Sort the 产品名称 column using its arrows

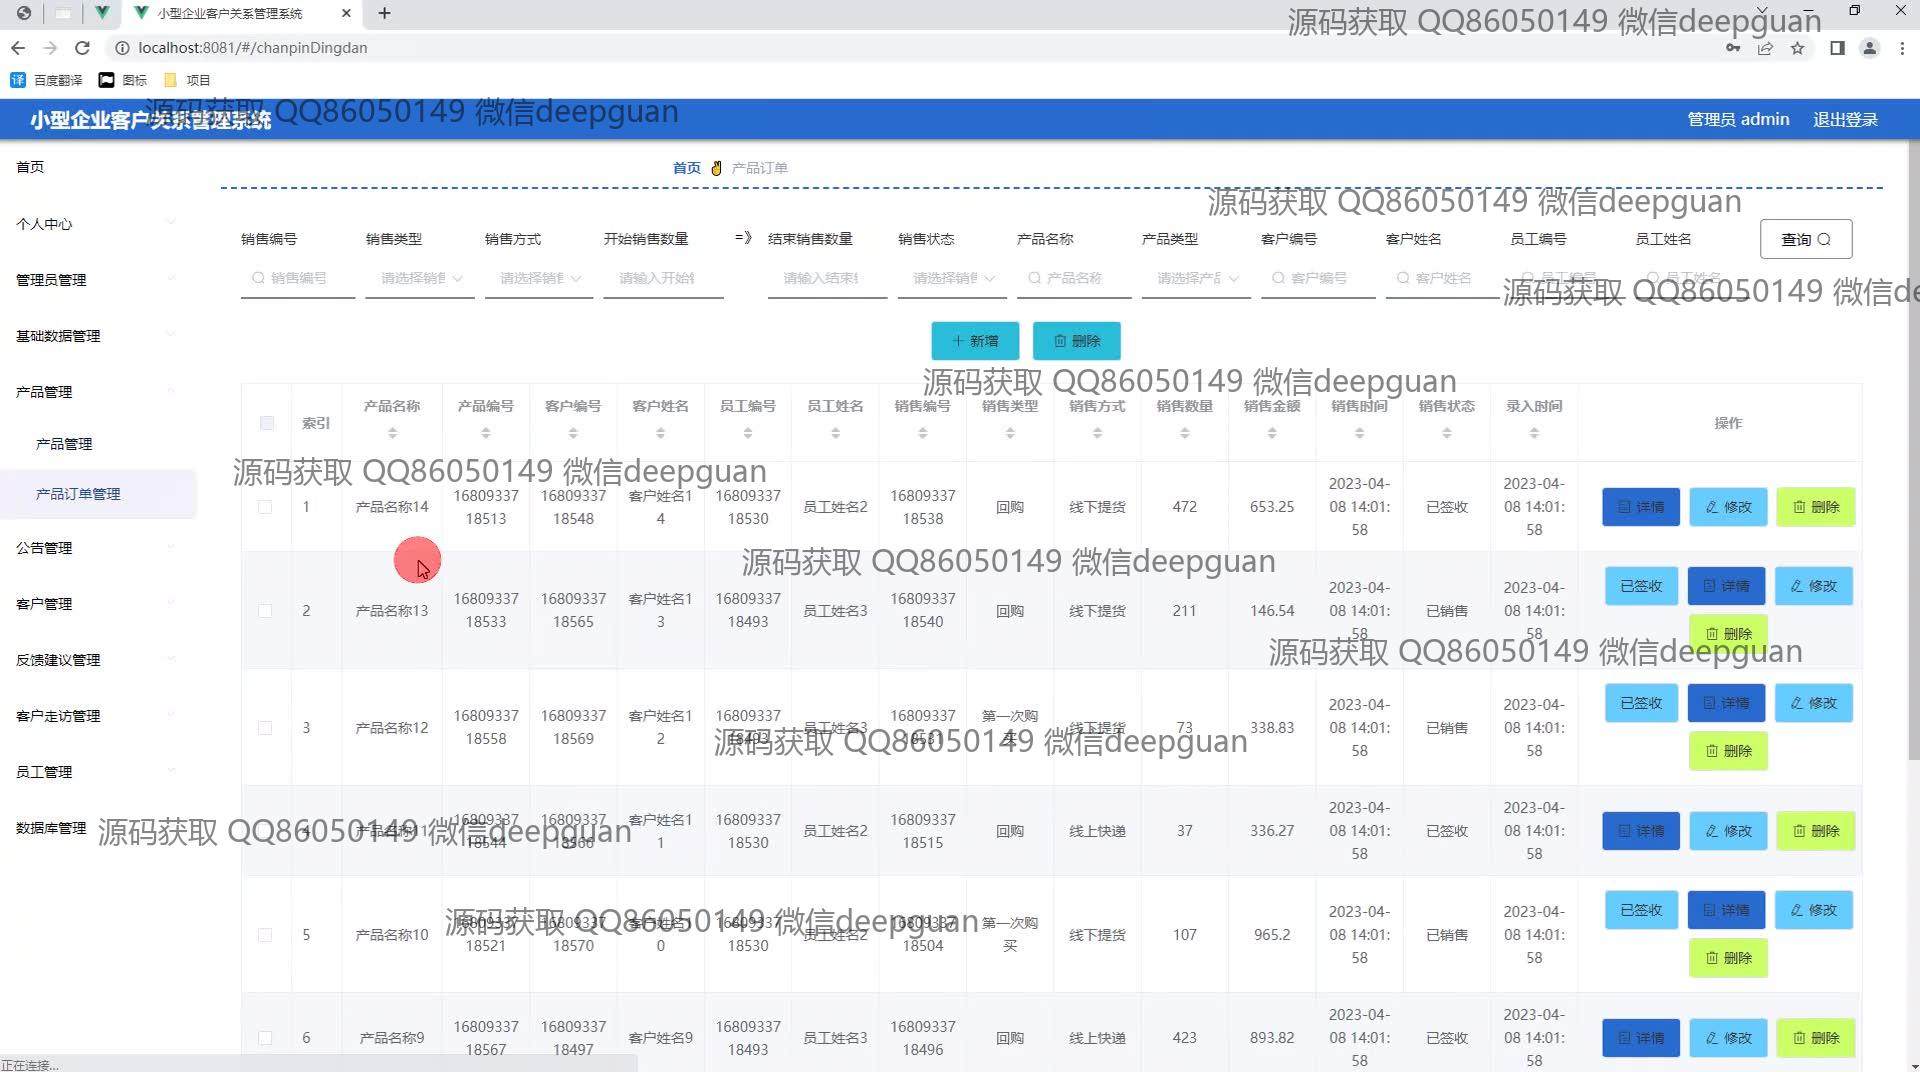(392, 433)
